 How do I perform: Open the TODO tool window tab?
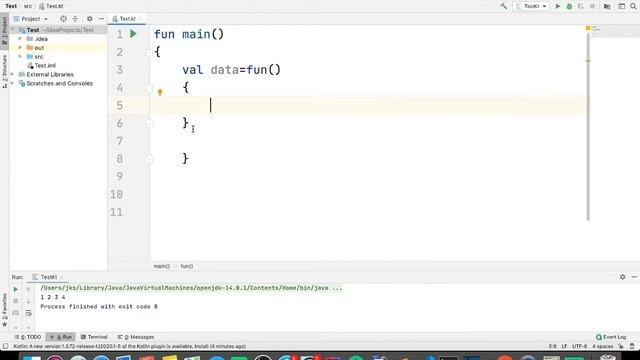click(28, 337)
